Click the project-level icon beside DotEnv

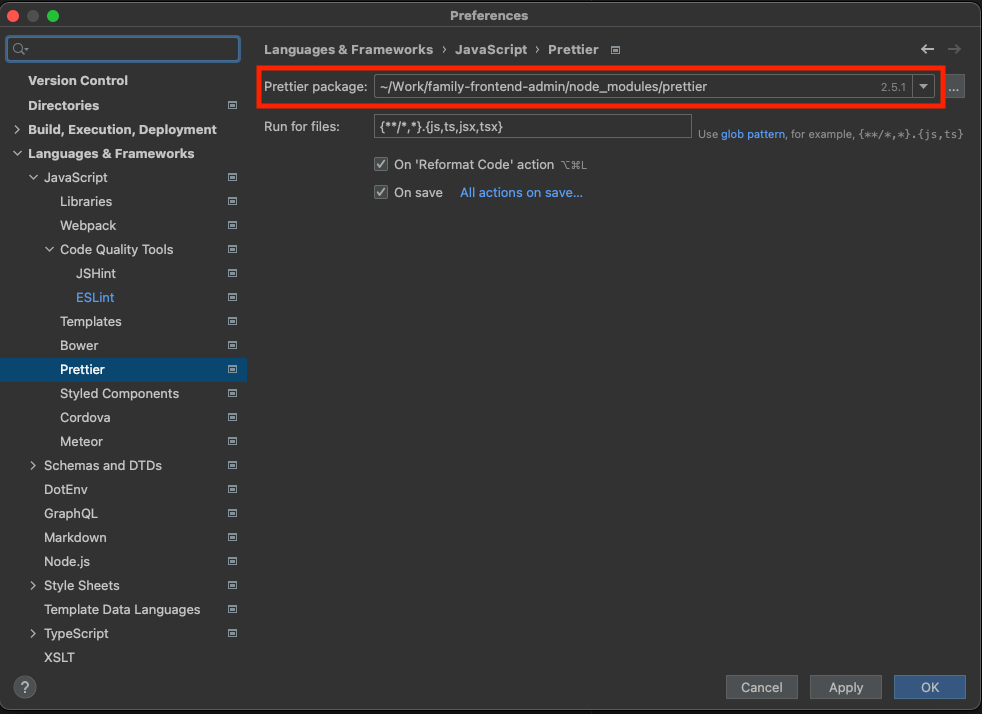click(x=232, y=489)
